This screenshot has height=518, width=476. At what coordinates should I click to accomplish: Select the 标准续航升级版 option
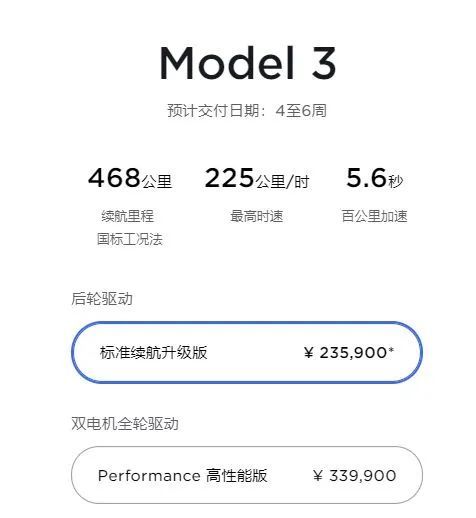247,352
